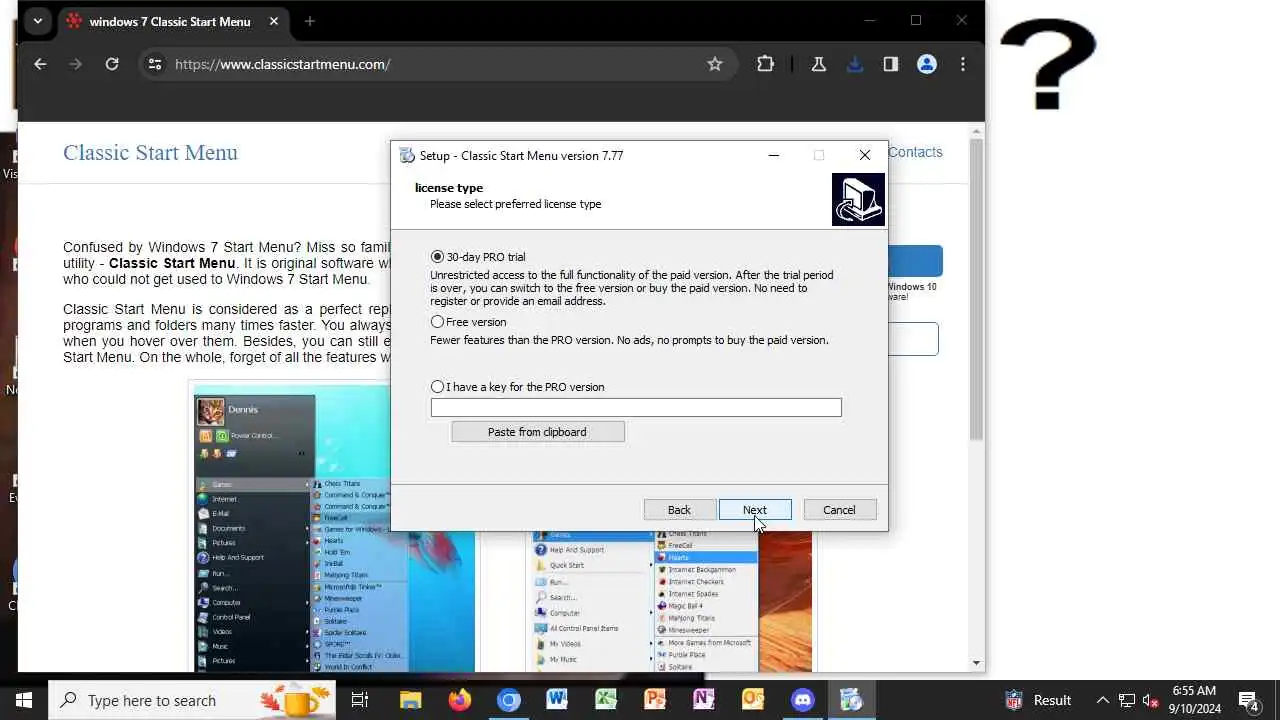This screenshot has height=720, width=1280.
Task: Toggle the browser side panel icon
Action: (891, 64)
